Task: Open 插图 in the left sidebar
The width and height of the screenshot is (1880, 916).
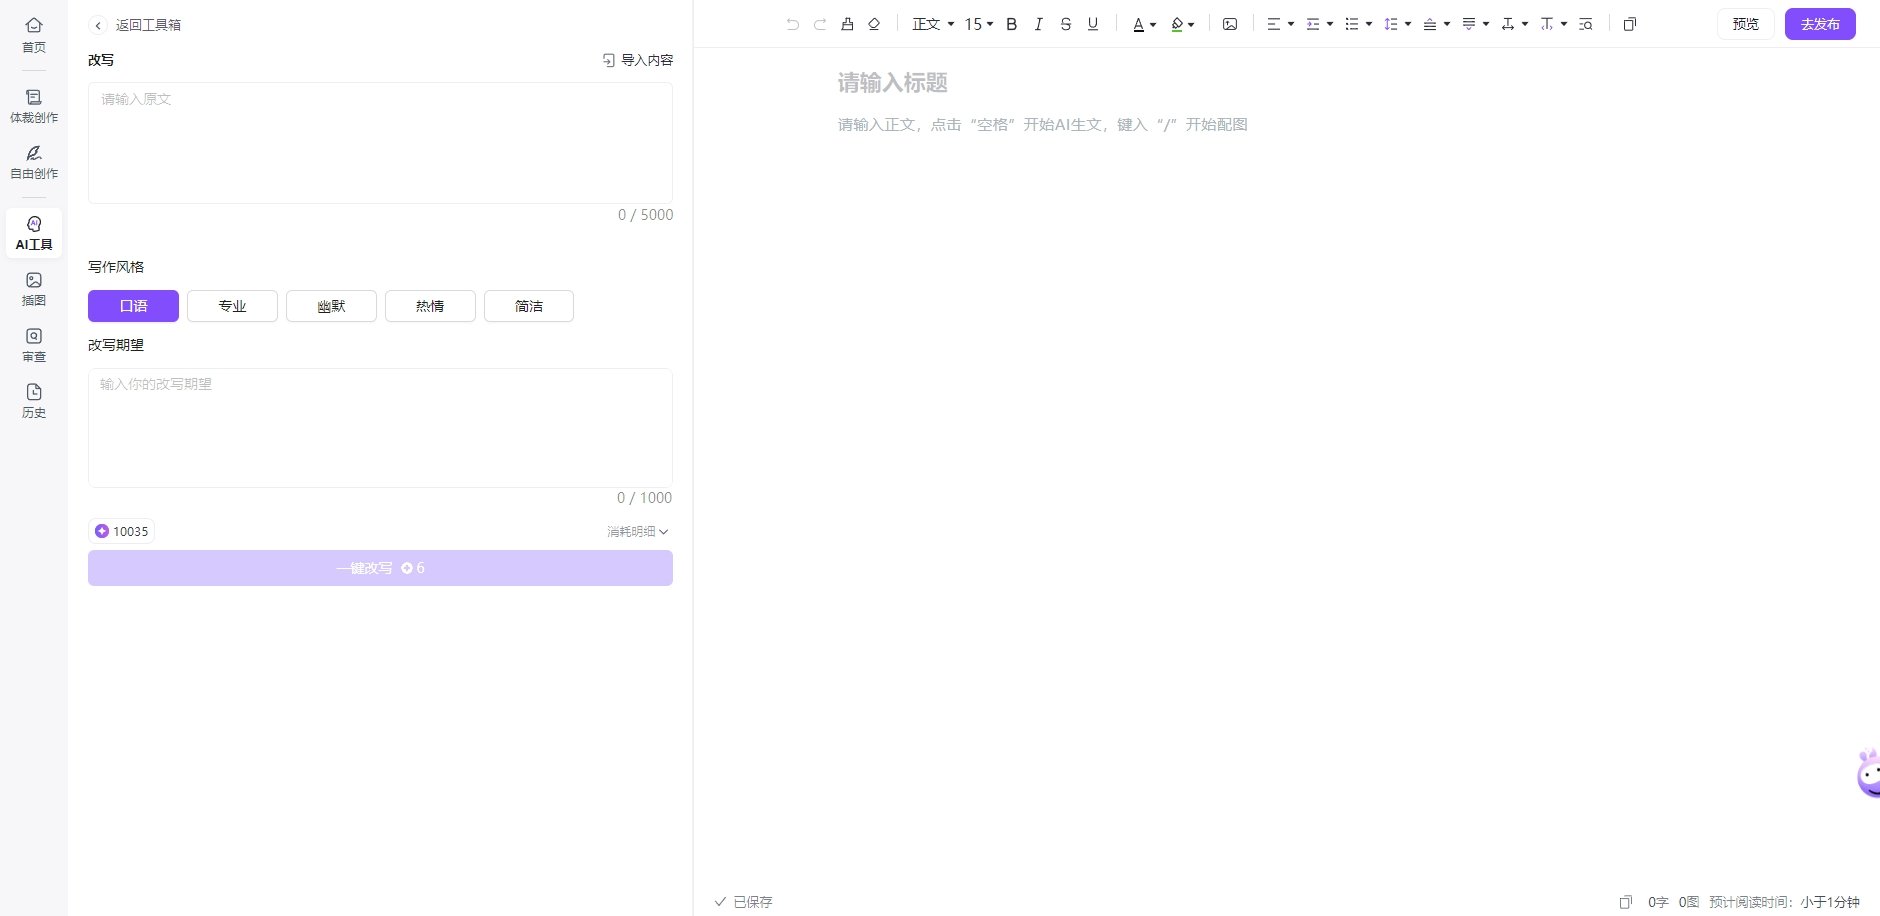Action: pos(34,289)
